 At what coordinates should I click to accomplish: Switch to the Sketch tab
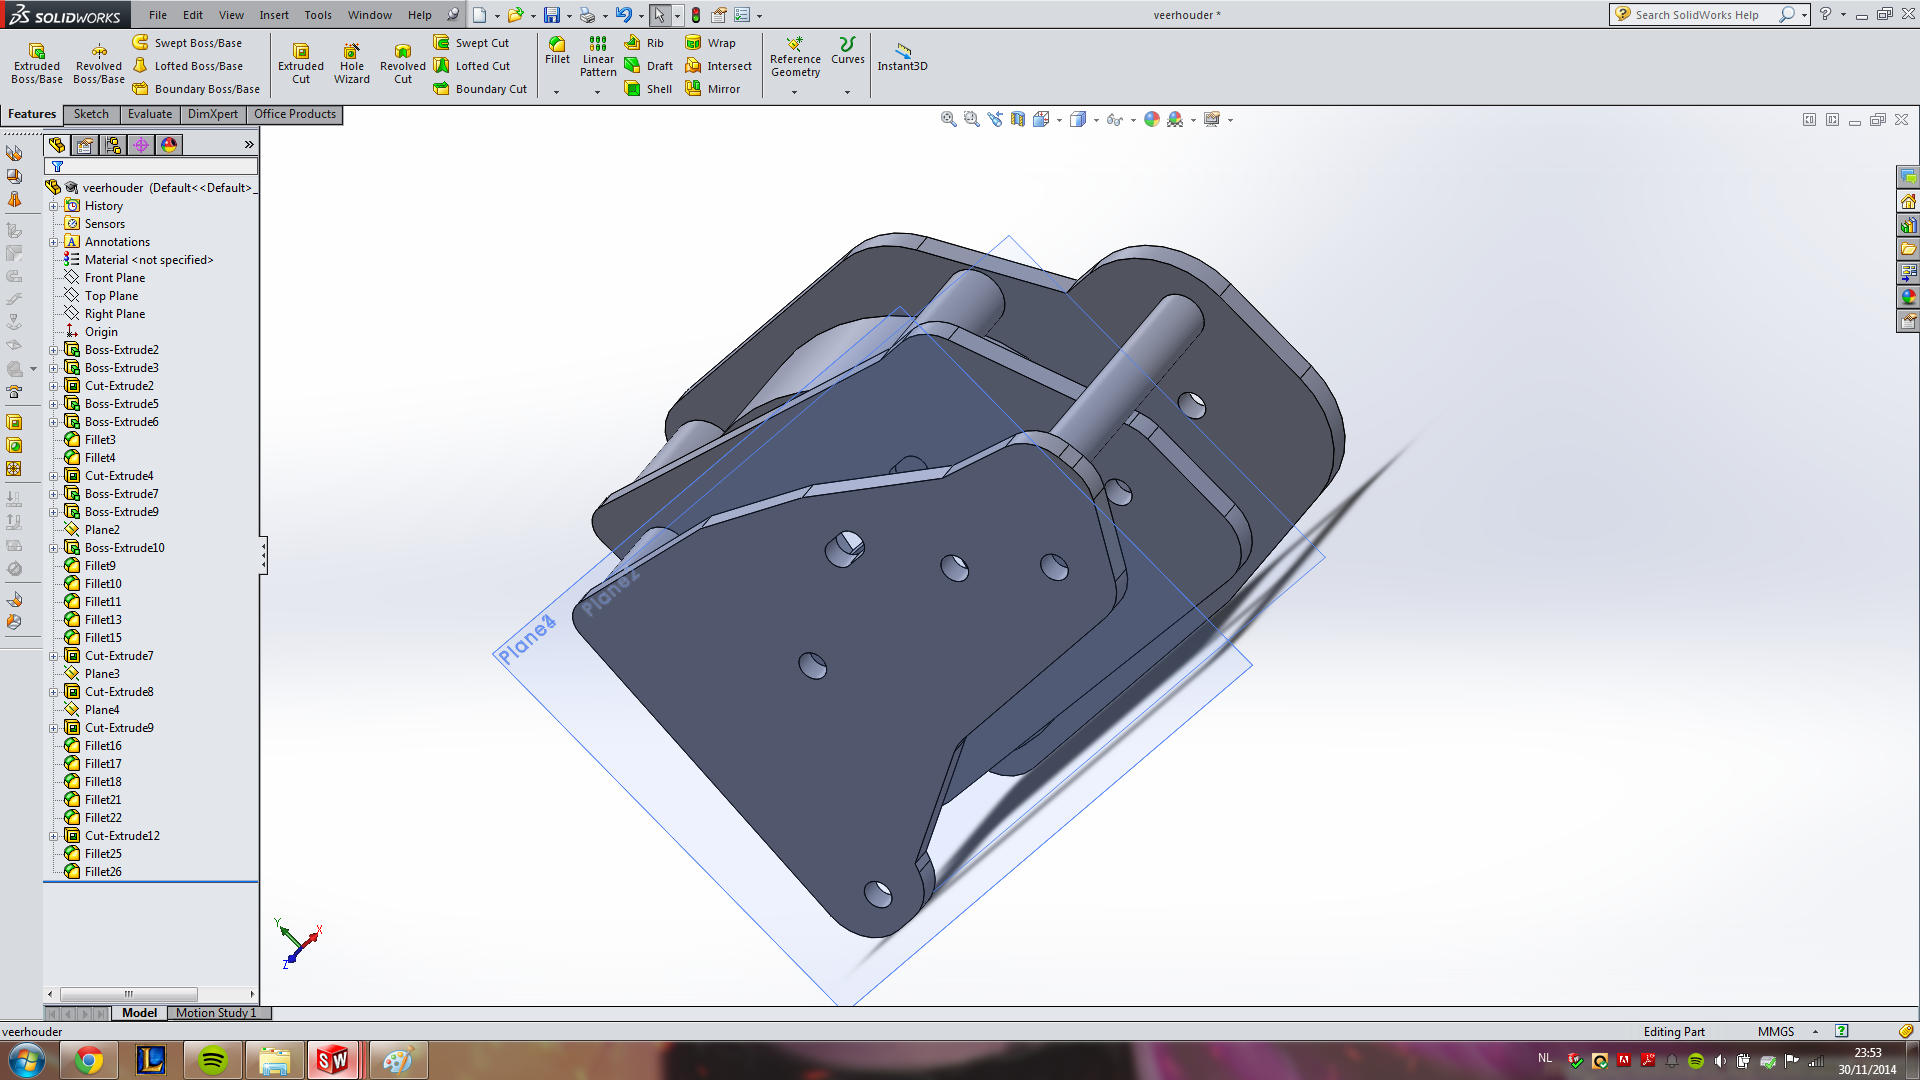(91, 114)
